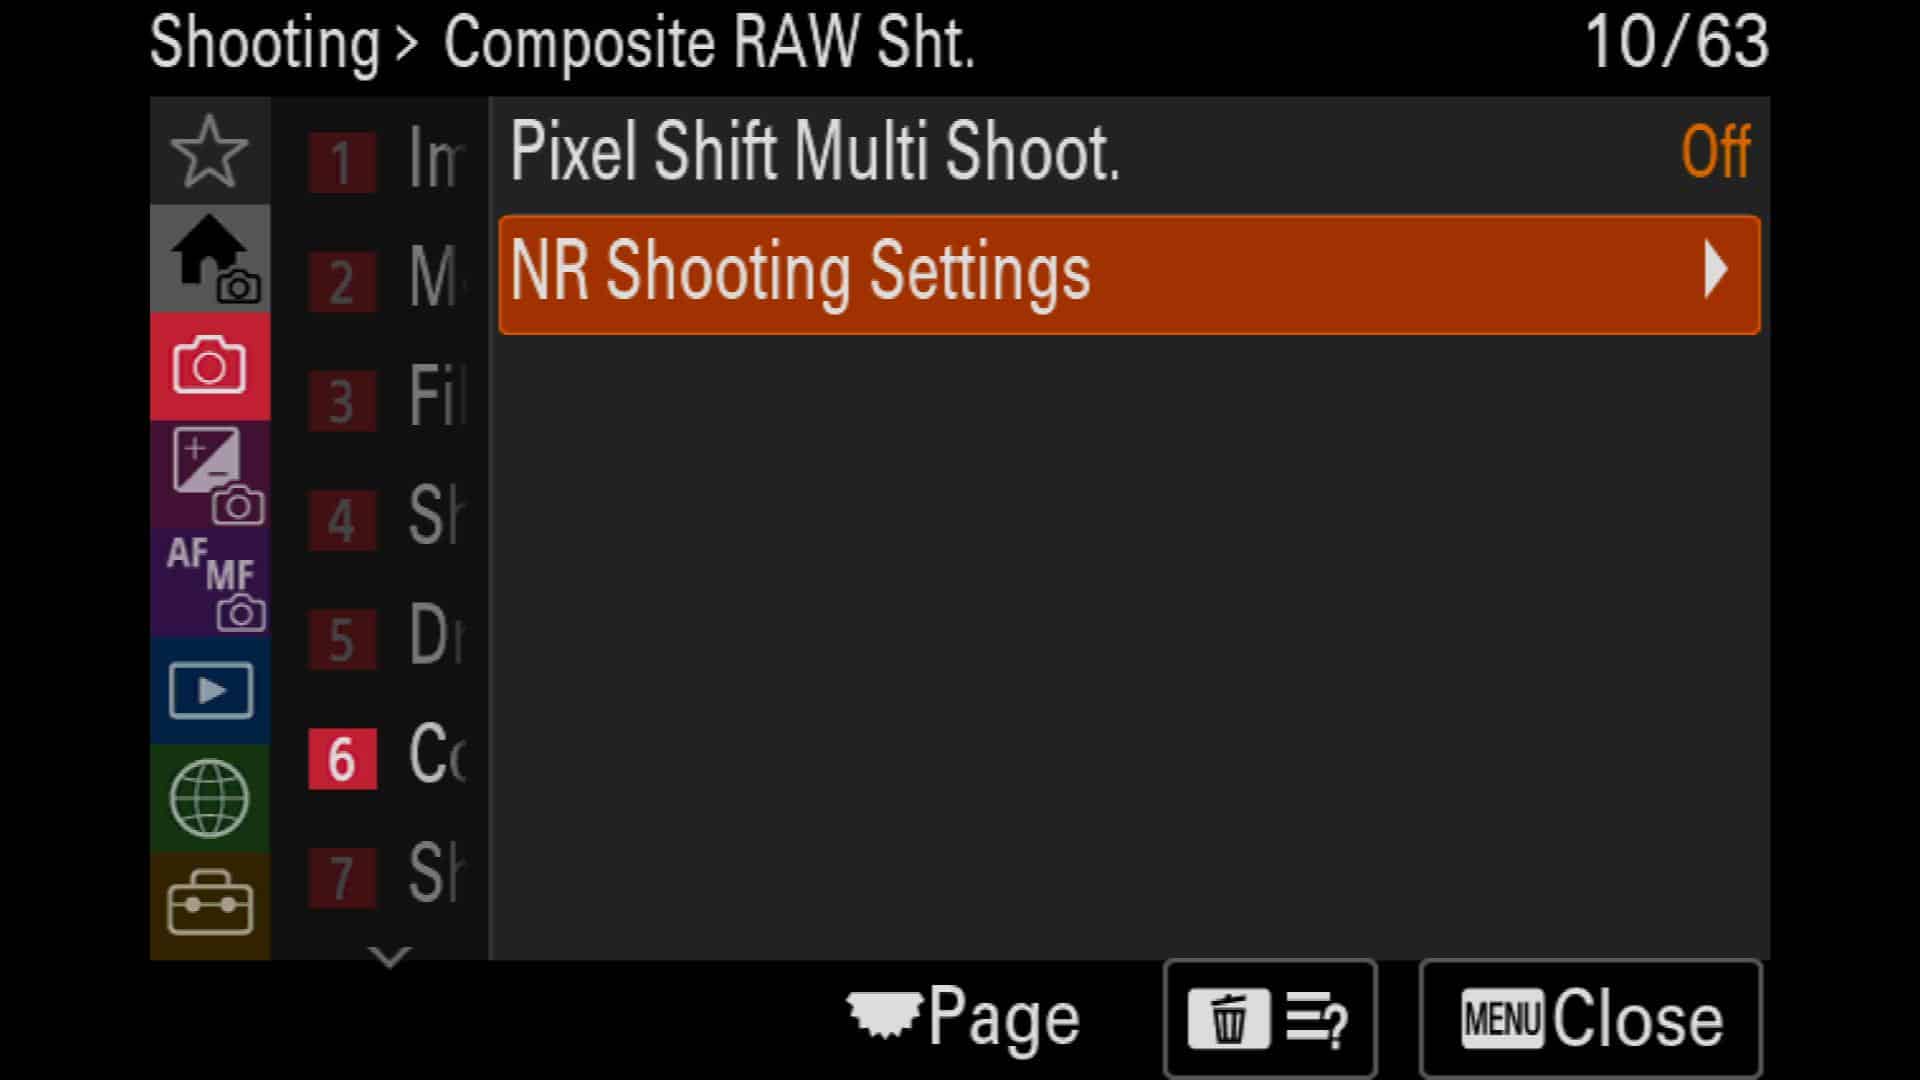Open the Exposure/Color tab icon
The image size is (1920, 1080).
tap(209, 475)
